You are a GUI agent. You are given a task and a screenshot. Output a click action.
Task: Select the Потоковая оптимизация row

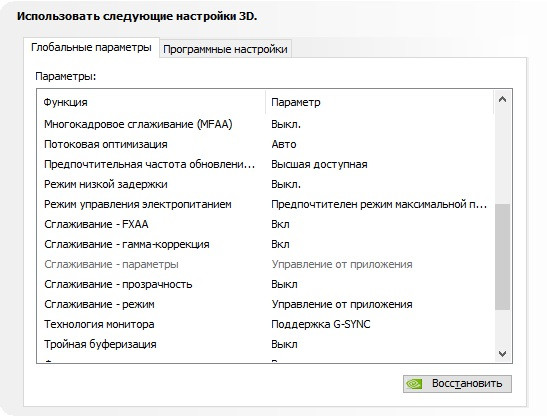(266, 144)
